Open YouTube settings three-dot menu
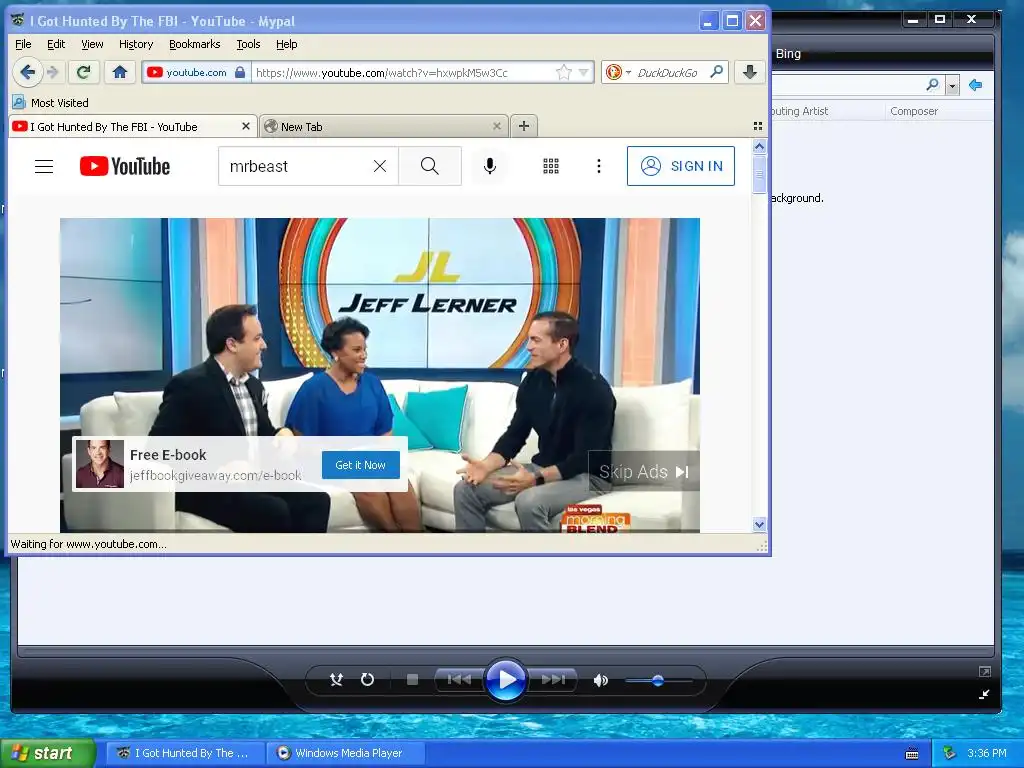The image size is (1024, 768). pos(599,167)
